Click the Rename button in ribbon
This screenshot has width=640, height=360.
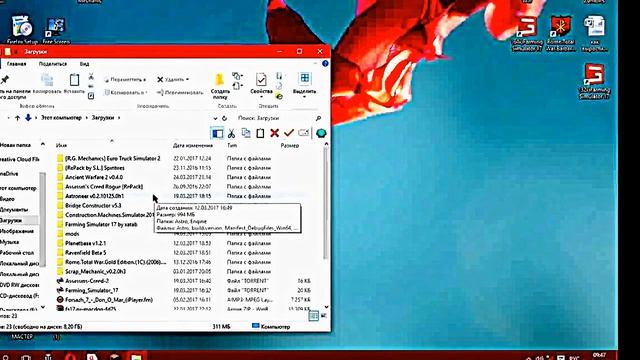(180, 93)
